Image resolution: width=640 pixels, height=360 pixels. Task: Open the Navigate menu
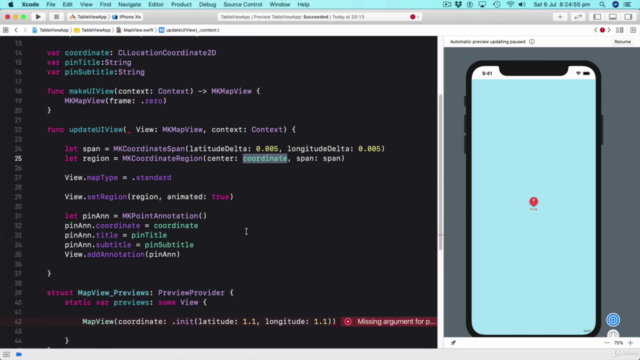[x=129, y=4]
